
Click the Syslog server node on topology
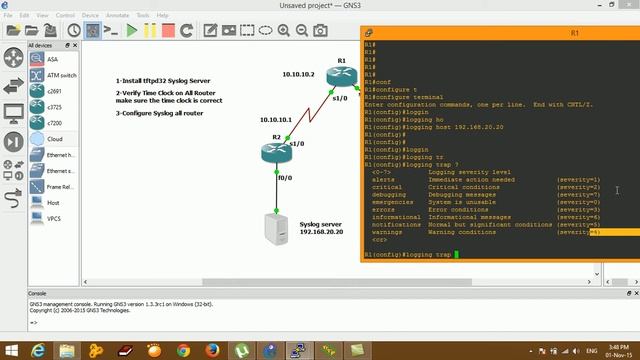[x=276, y=229]
